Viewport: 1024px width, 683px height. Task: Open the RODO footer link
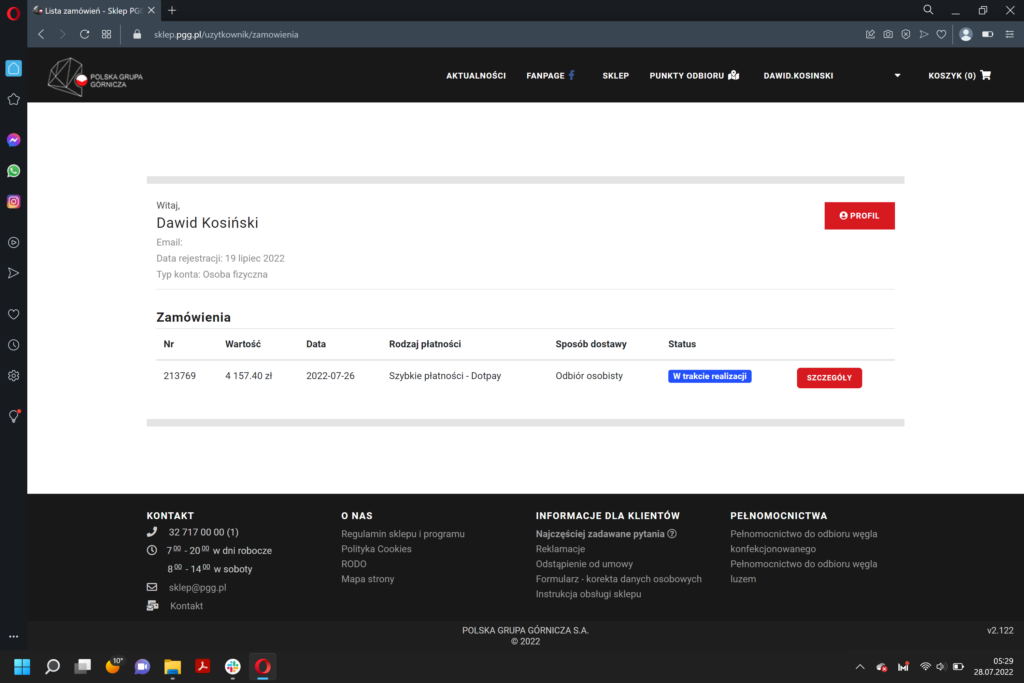click(x=353, y=564)
